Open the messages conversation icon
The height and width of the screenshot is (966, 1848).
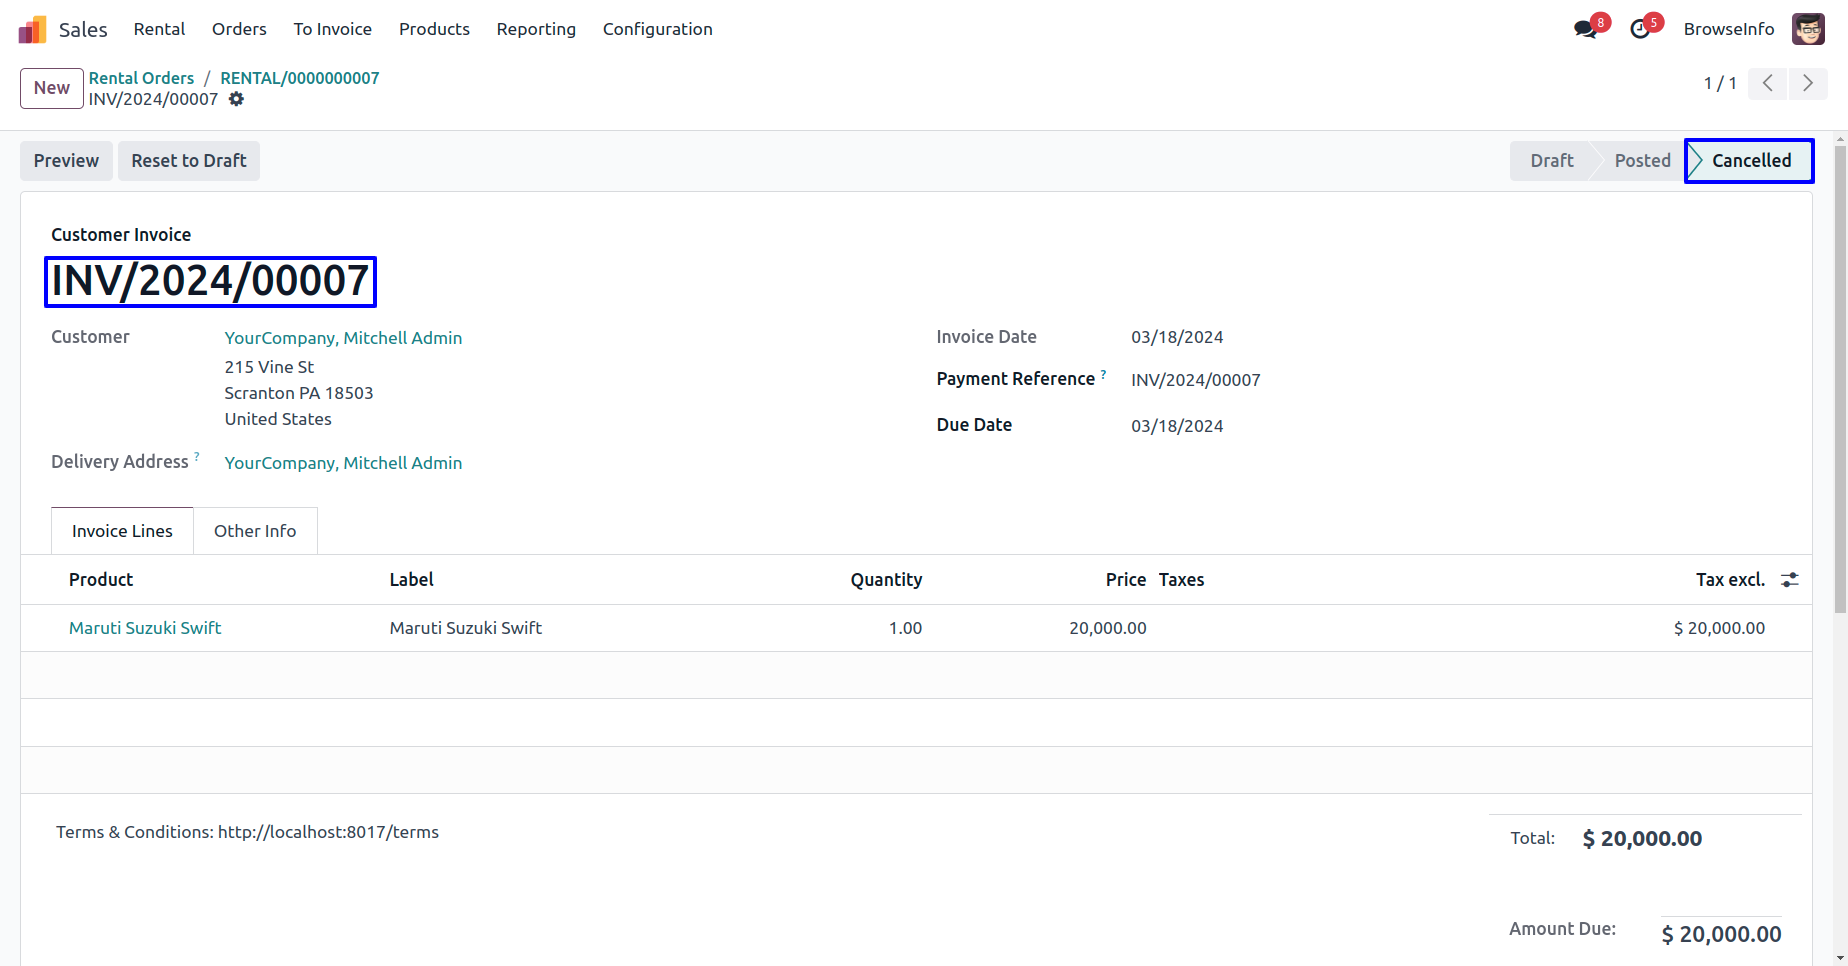pyautogui.click(x=1585, y=29)
